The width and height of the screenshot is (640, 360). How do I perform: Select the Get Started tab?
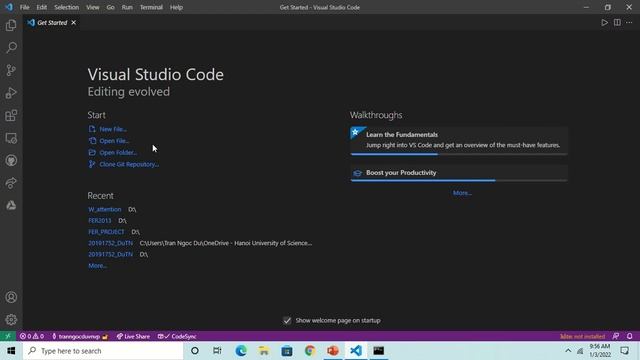pos(51,22)
